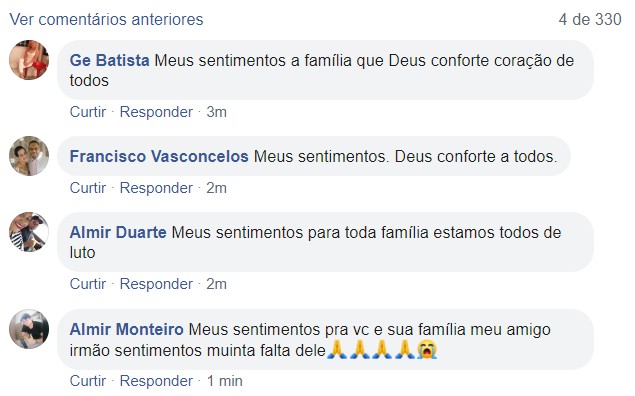
Task: Click the Ge Batista name link
Action: 109,60
